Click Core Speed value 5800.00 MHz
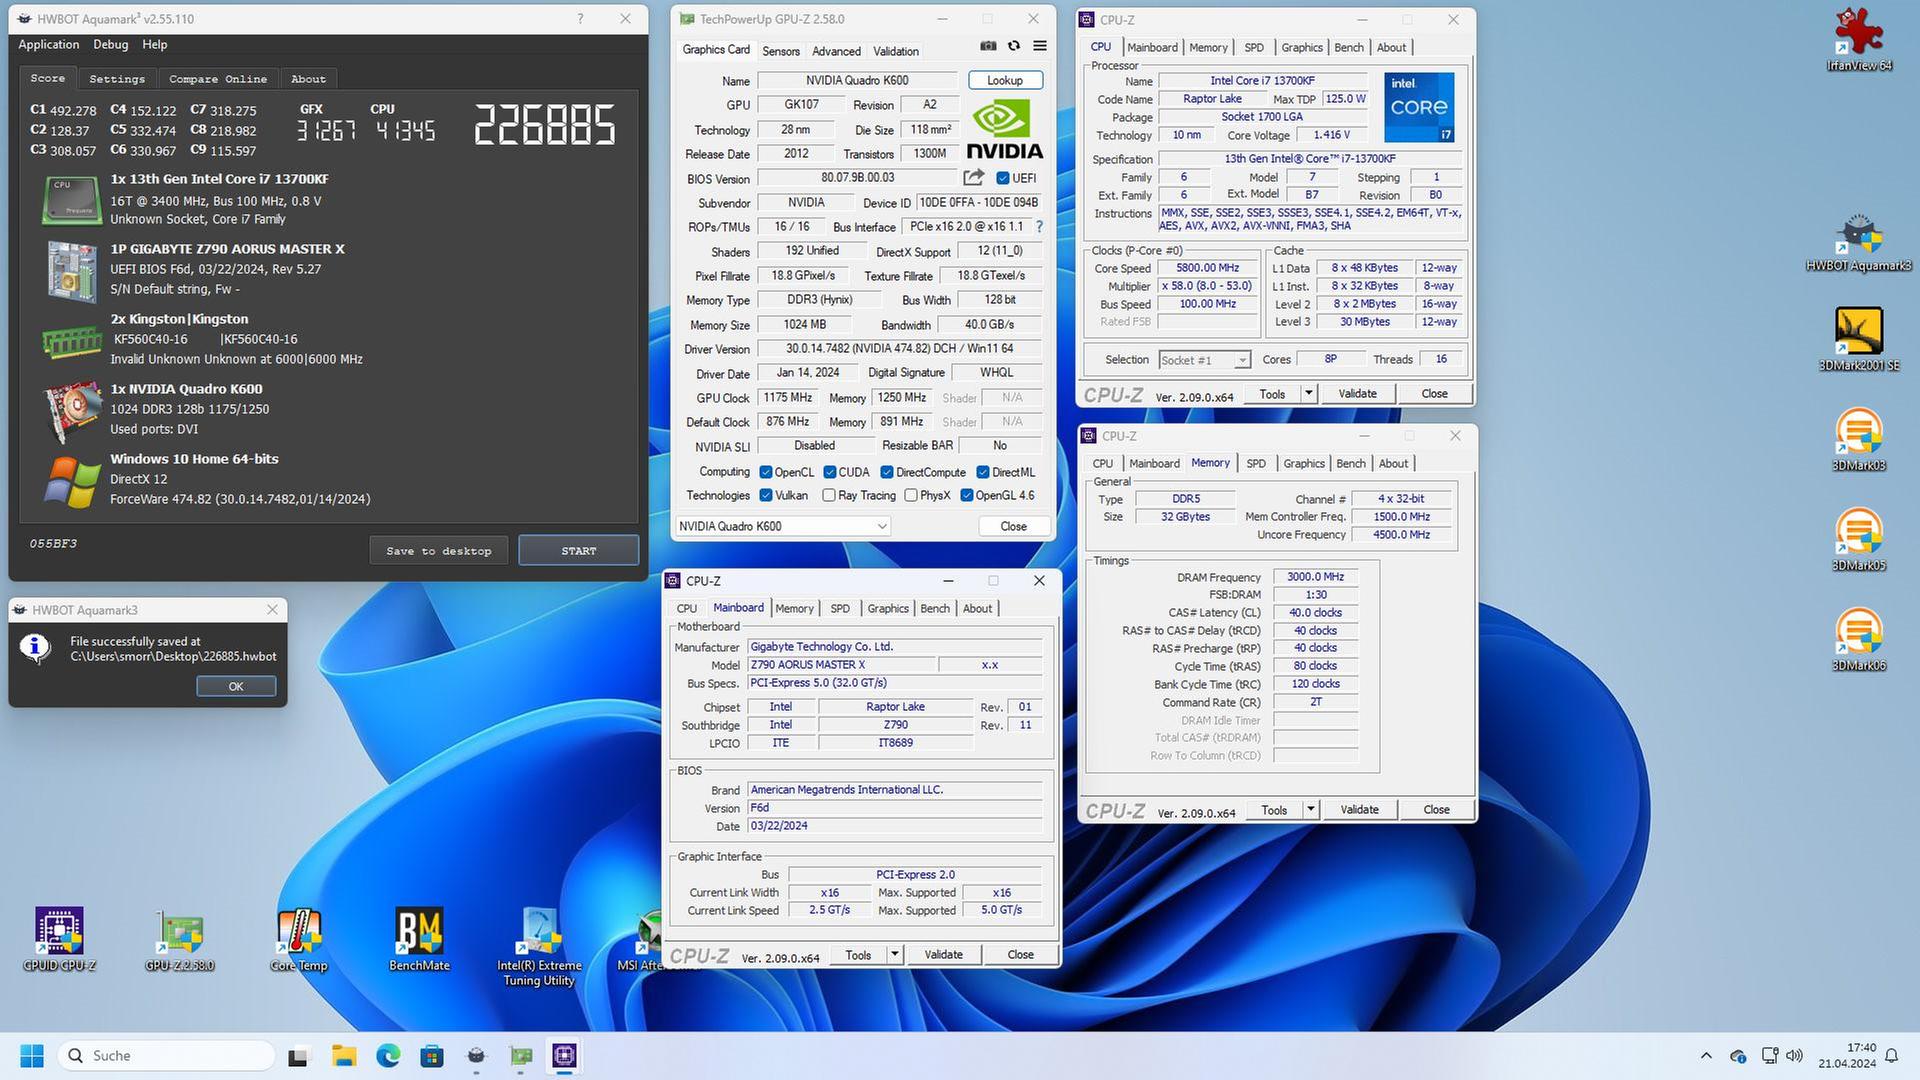Viewport: 1920px width, 1080px height. tap(1207, 268)
